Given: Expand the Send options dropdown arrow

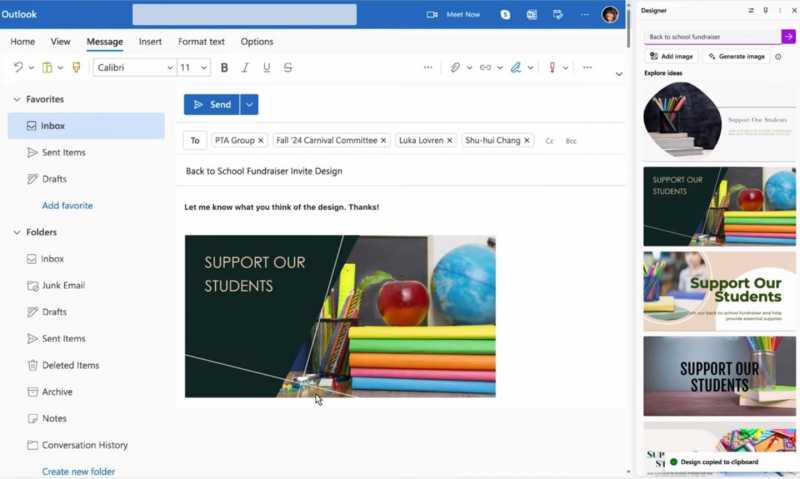Looking at the screenshot, I should [x=249, y=105].
